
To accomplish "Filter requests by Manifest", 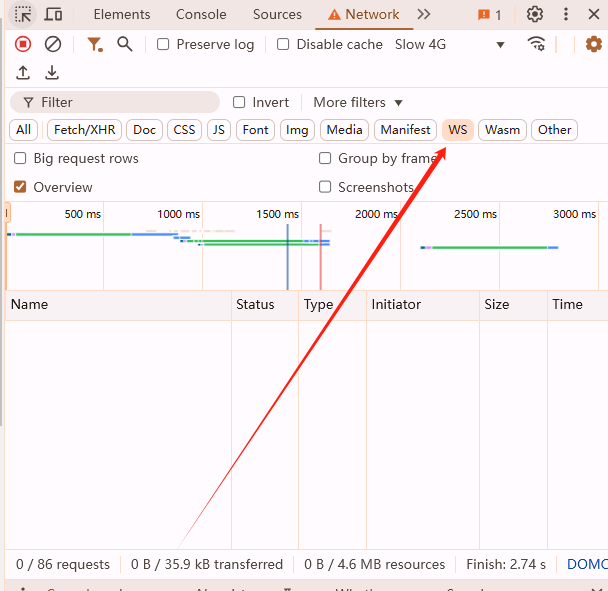I will [x=405, y=130].
